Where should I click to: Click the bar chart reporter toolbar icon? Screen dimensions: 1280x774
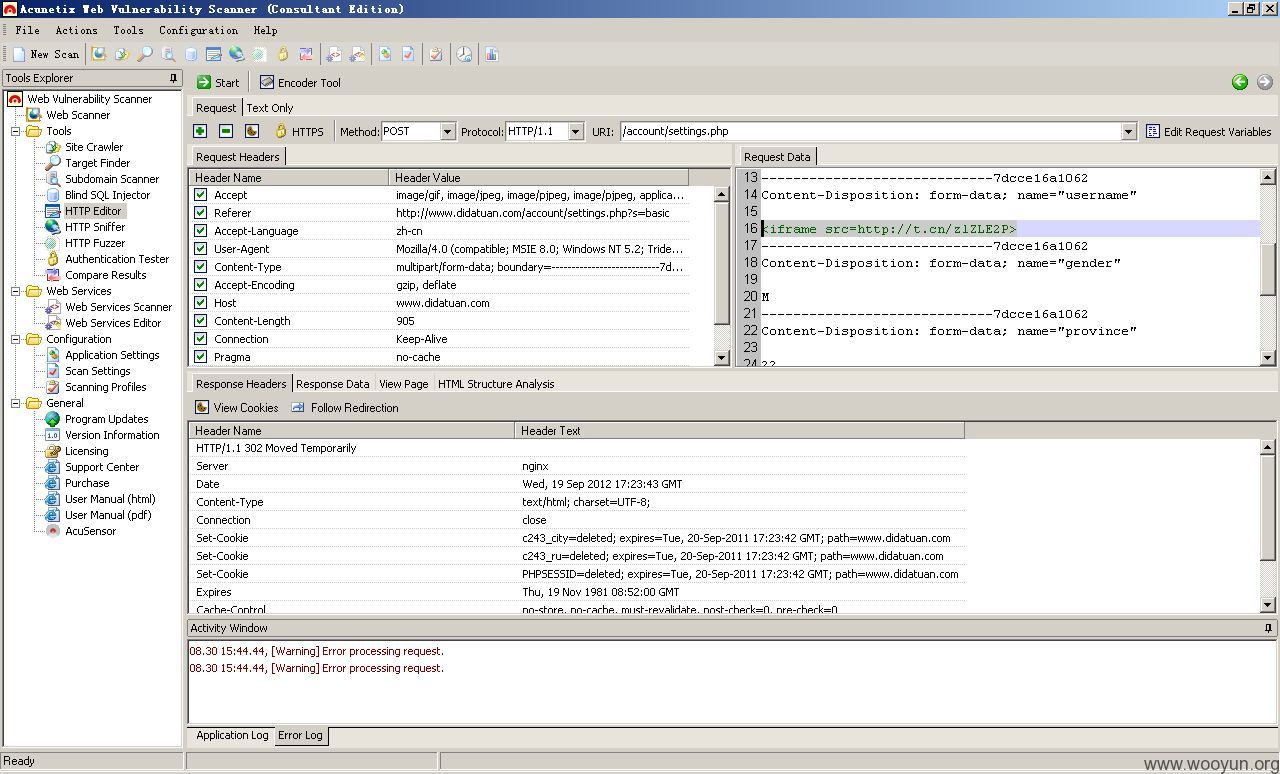tap(492, 54)
